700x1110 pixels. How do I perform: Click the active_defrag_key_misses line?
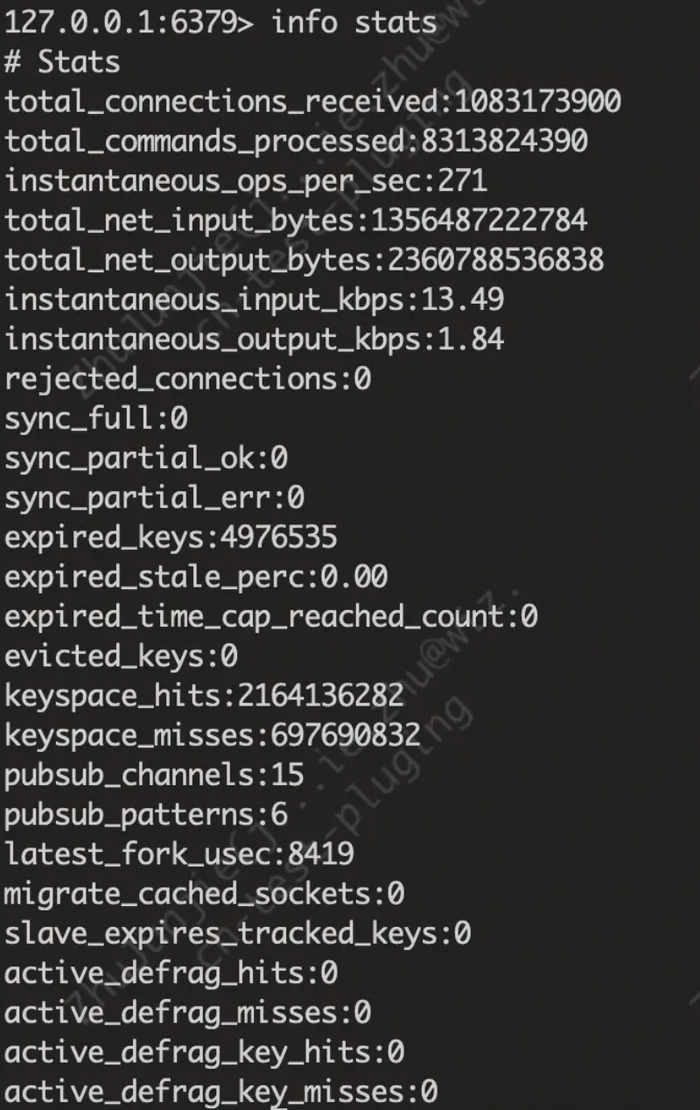[221, 1093]
